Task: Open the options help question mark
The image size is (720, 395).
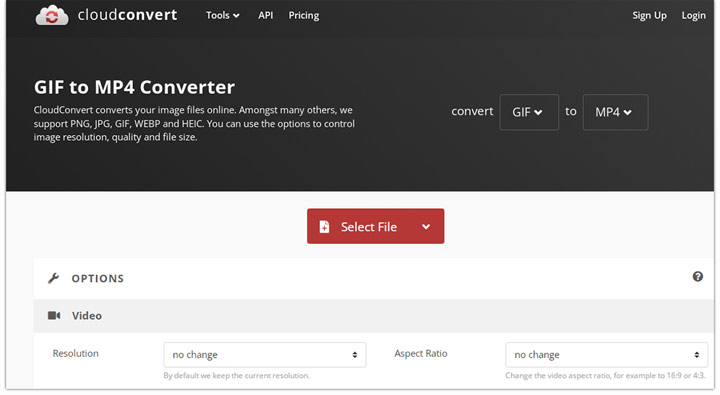Action: [x=698, y=276]
